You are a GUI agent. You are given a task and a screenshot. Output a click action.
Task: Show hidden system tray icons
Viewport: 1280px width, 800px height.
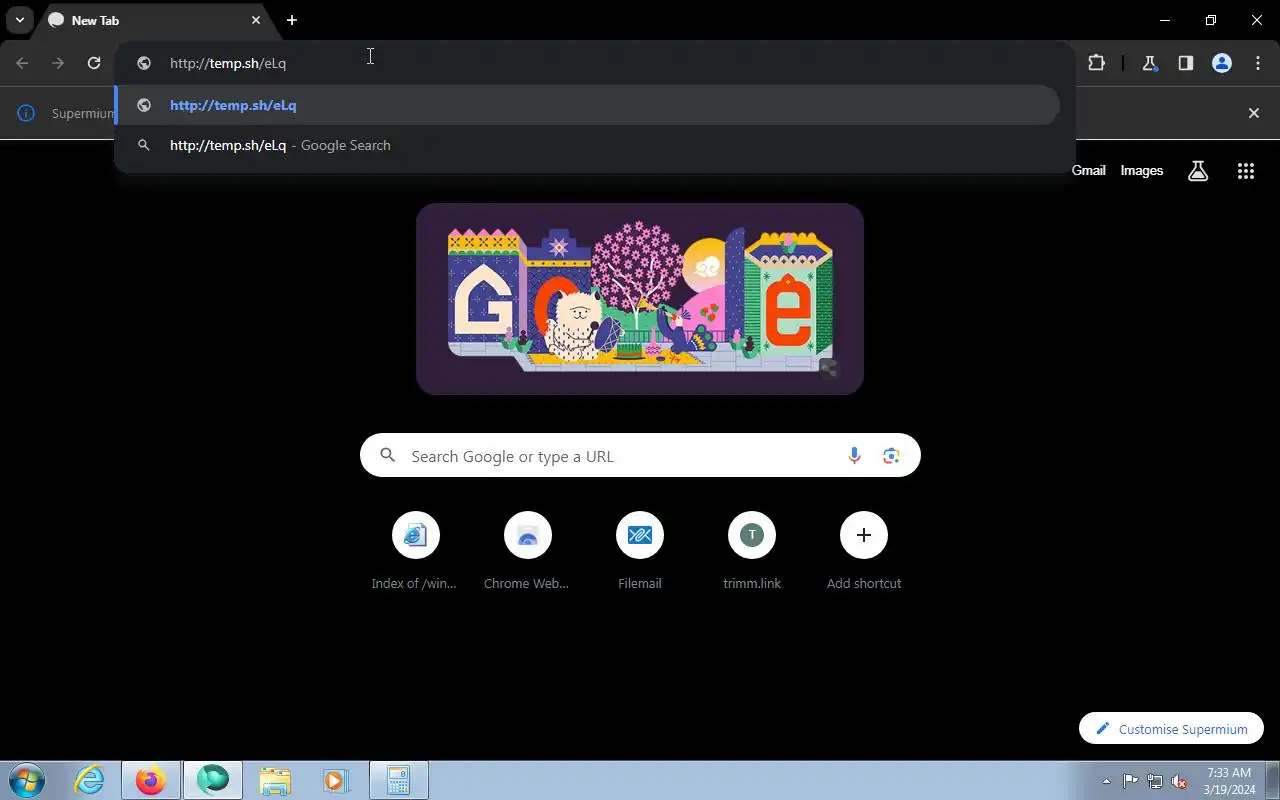tap(1106, 781)
